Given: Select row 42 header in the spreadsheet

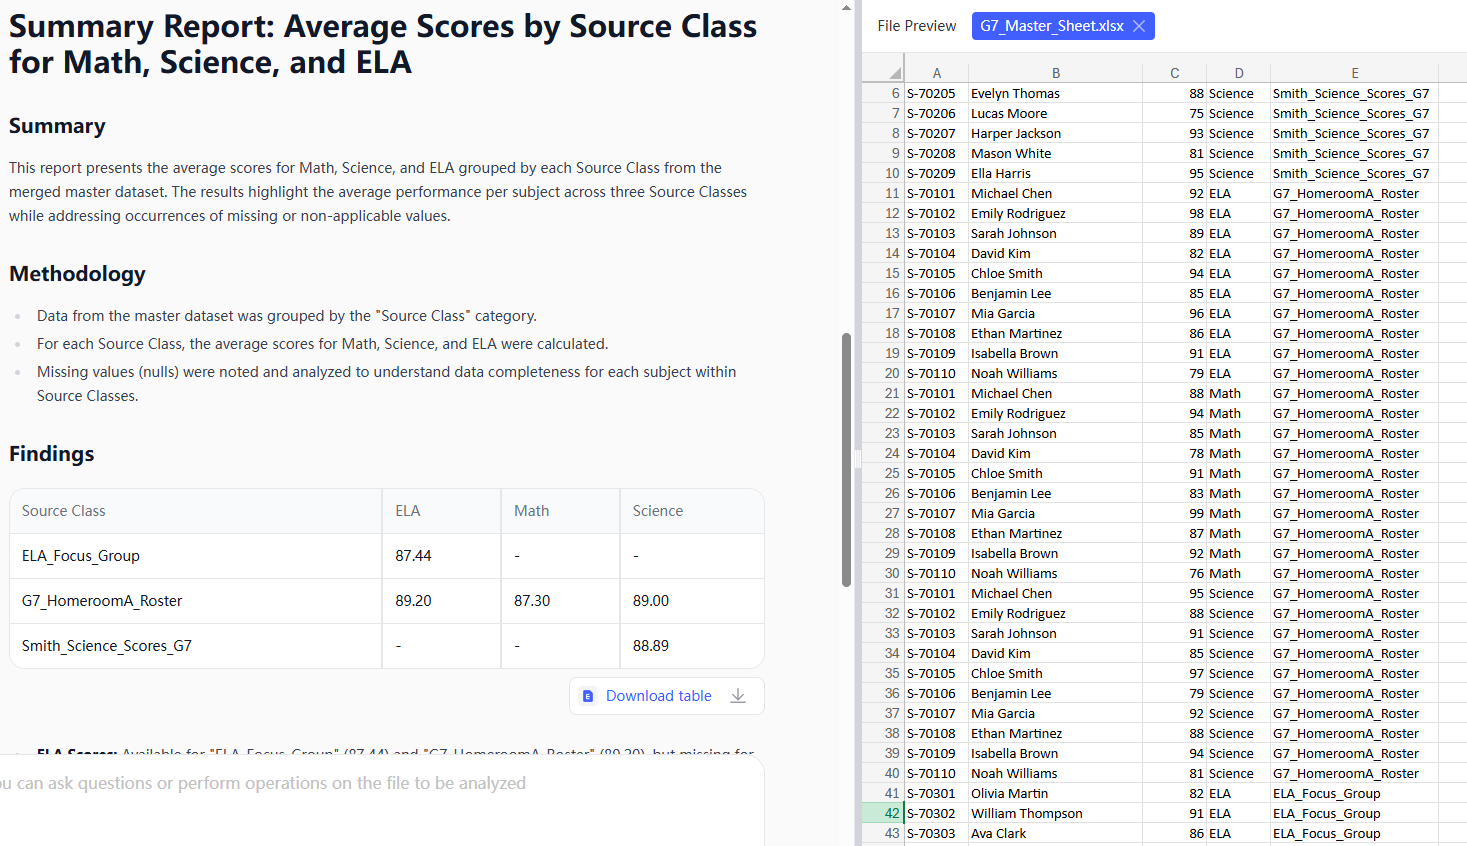Looking at the screenshot, I should coord(883,813).
